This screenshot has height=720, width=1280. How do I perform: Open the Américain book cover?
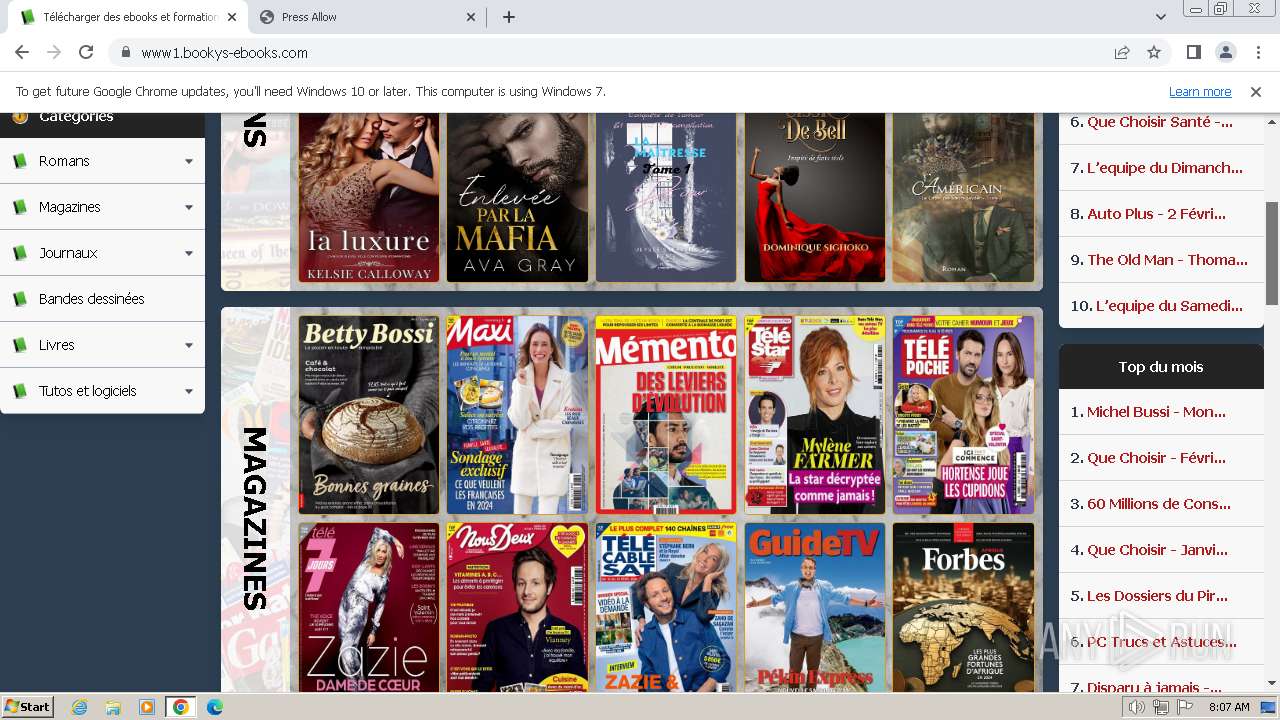point(963,197)
